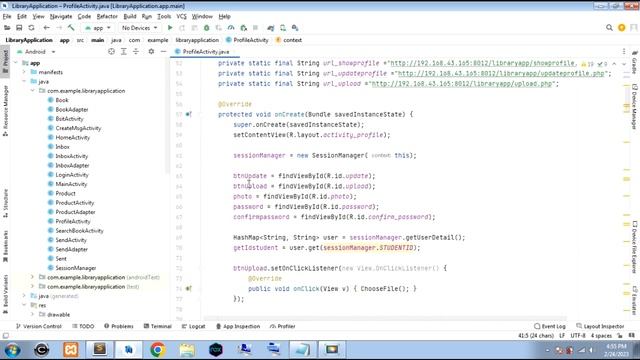
Task: Click Select Opened File target icon
Action: [111, 51]
